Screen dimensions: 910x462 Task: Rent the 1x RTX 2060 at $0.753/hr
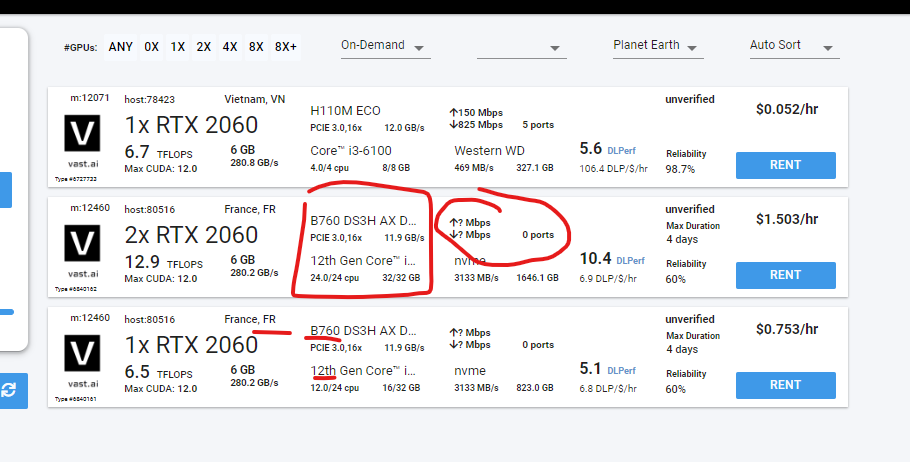786,385
